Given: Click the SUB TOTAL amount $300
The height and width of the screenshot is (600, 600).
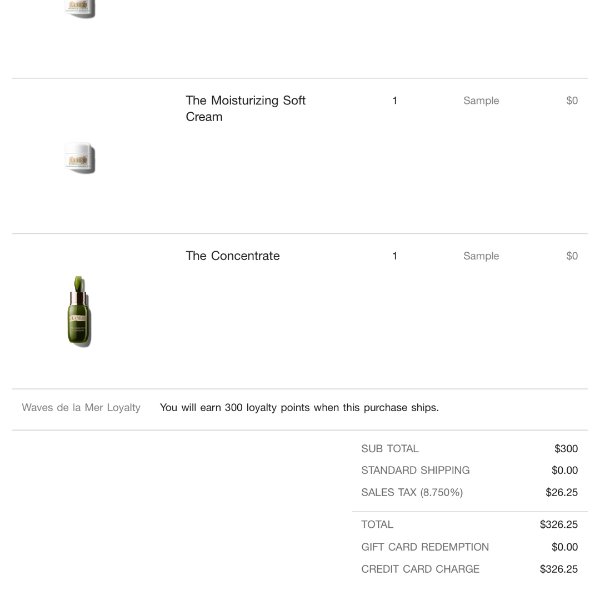Looking at the screenshot, I should [566, 448].
